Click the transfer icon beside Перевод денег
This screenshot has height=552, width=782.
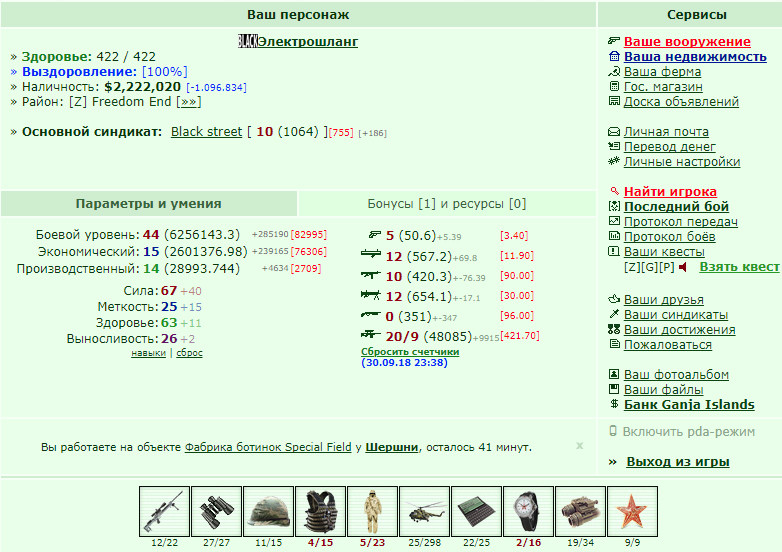pyautogui.click(x=614, y=146)
